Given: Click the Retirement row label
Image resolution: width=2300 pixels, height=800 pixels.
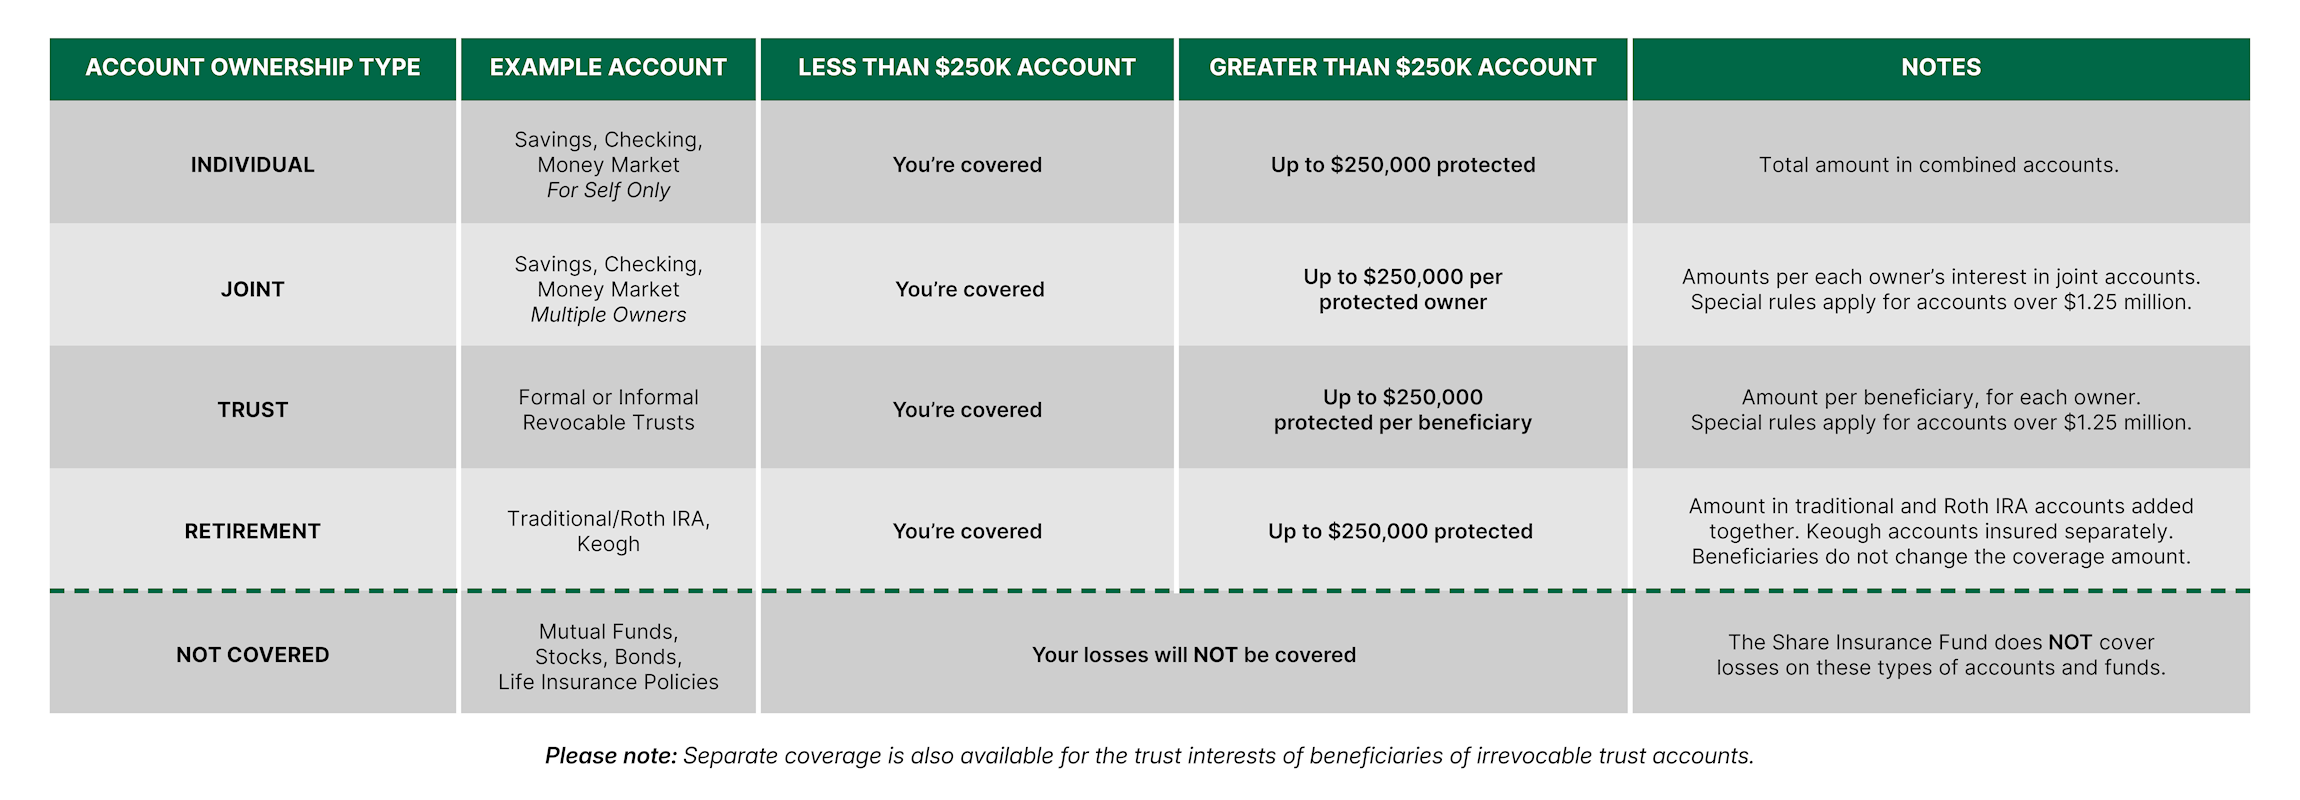Looking at the screenshot, I should pyautogui.click(x=252, y=531).
